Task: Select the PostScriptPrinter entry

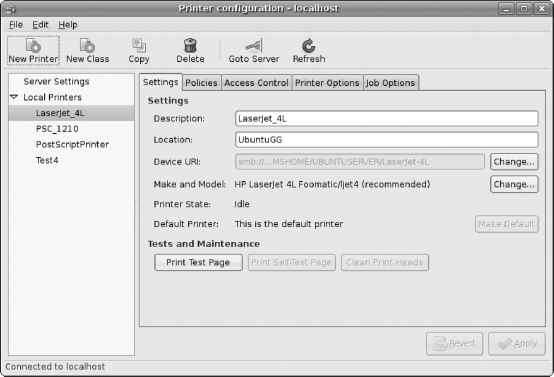Action: (71, 145)
